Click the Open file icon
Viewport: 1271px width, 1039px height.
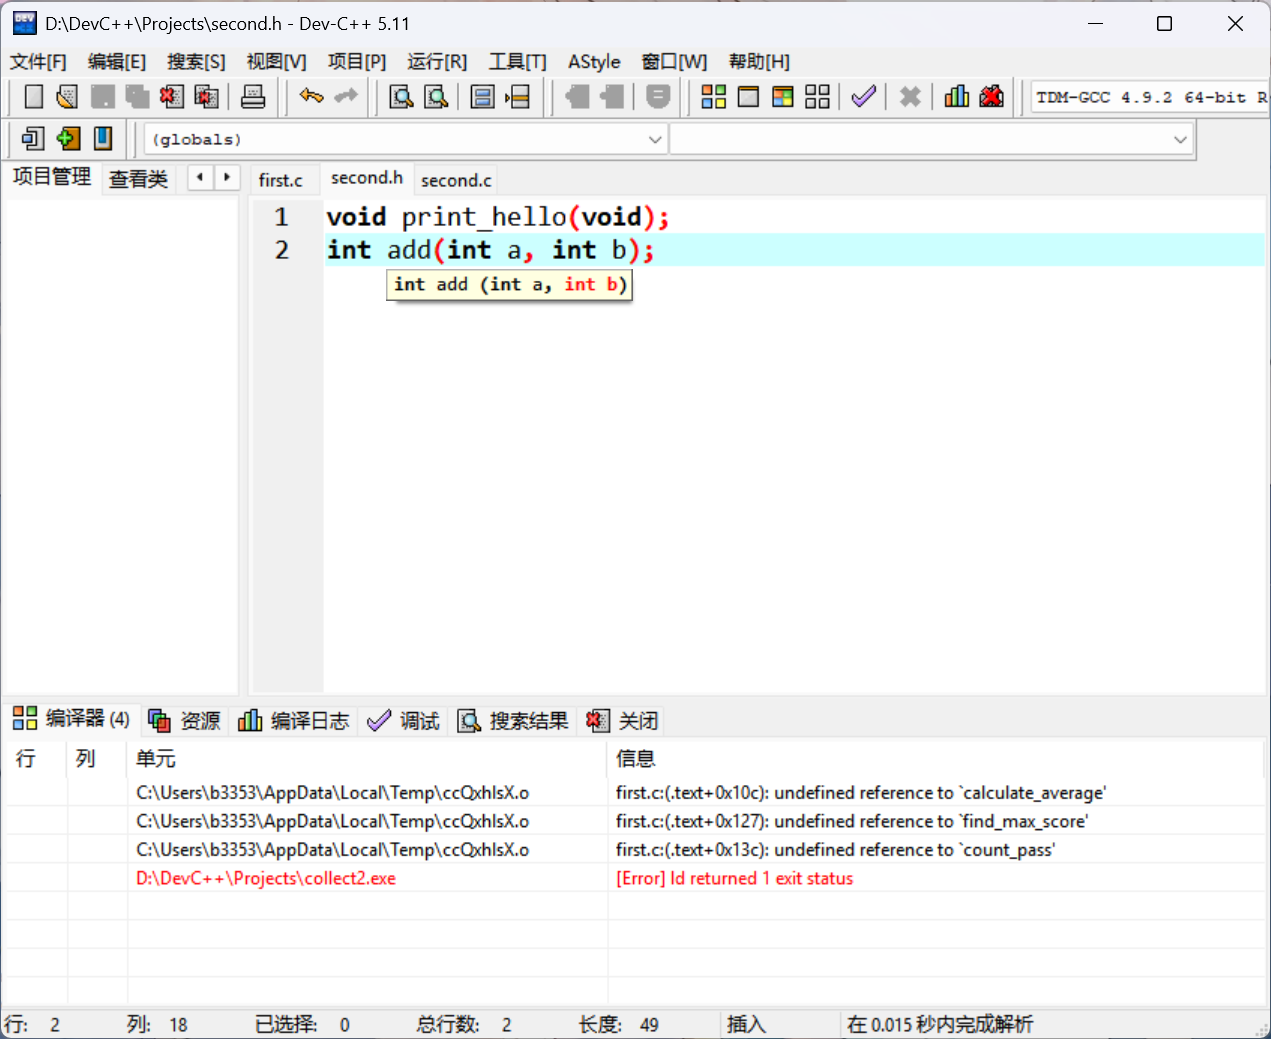click(x=67, y=97)
